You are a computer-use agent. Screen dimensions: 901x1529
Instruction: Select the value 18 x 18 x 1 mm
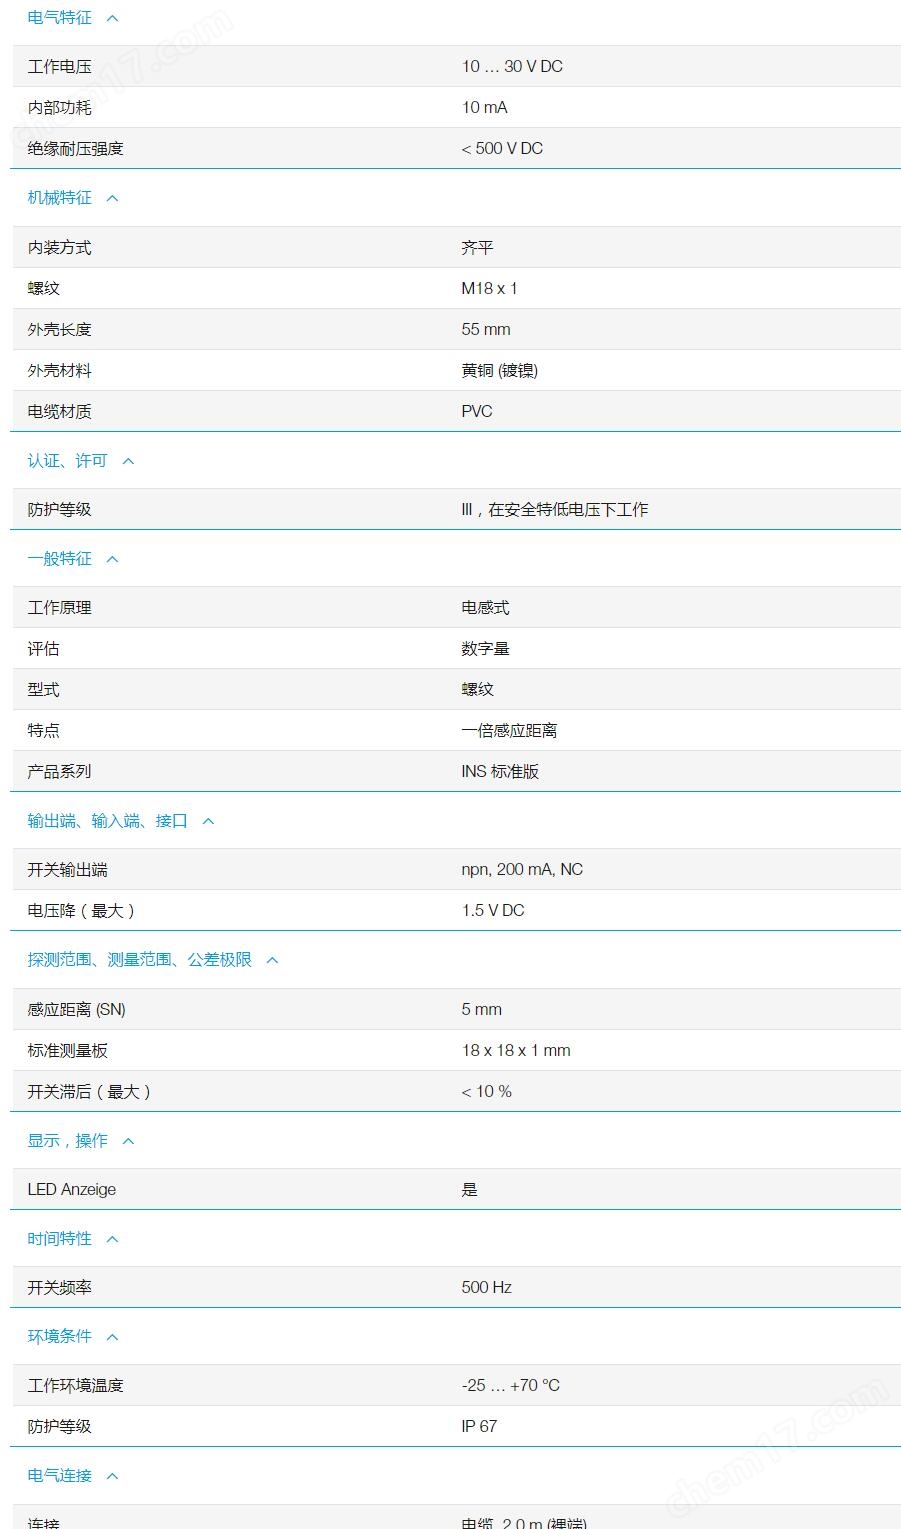[x=516, y=1051]
